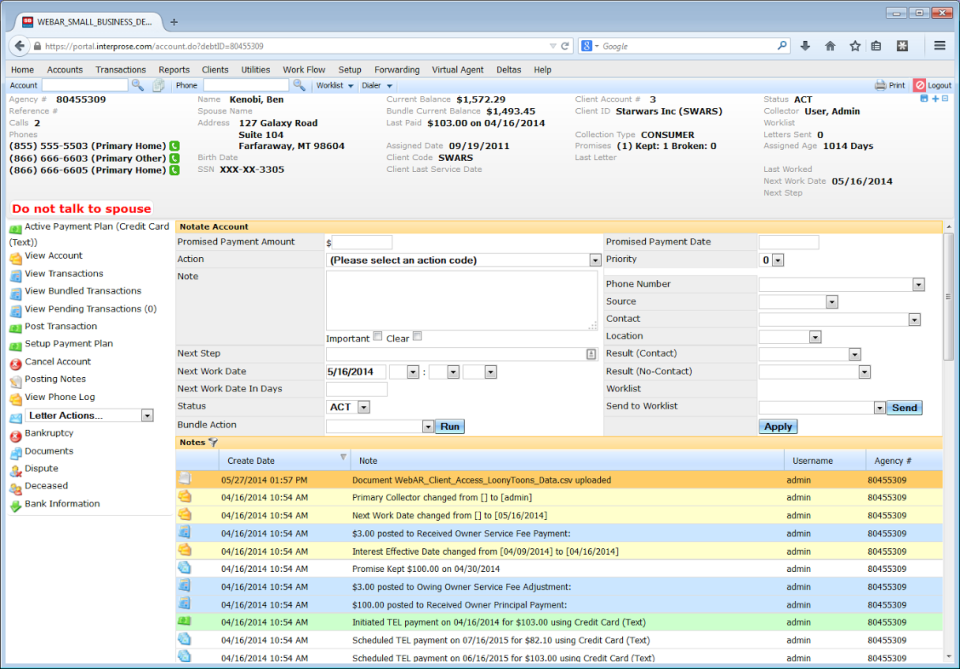Check the Important checkbox under the note
Viewport: 960px width, 669px height.
coord(377,338)
